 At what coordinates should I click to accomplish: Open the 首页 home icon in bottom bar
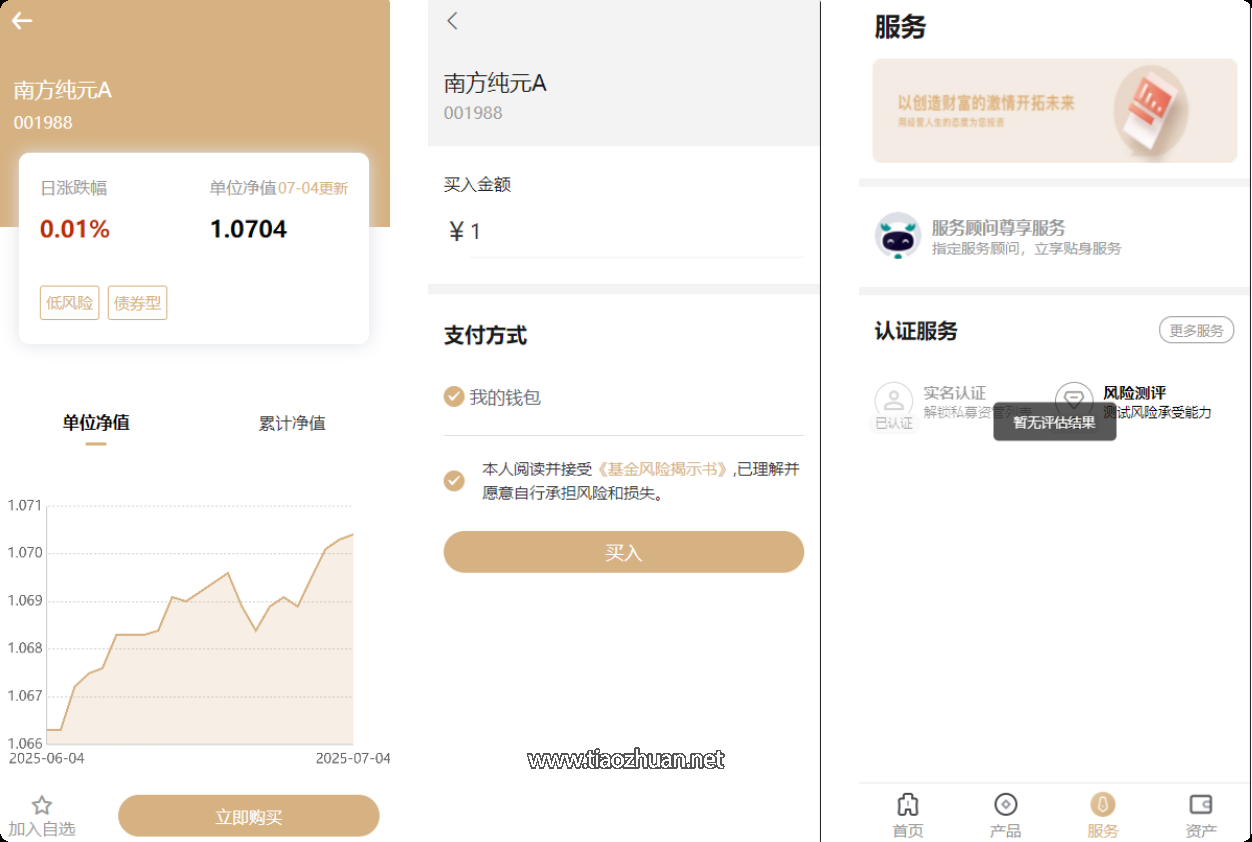click(908, 804)
